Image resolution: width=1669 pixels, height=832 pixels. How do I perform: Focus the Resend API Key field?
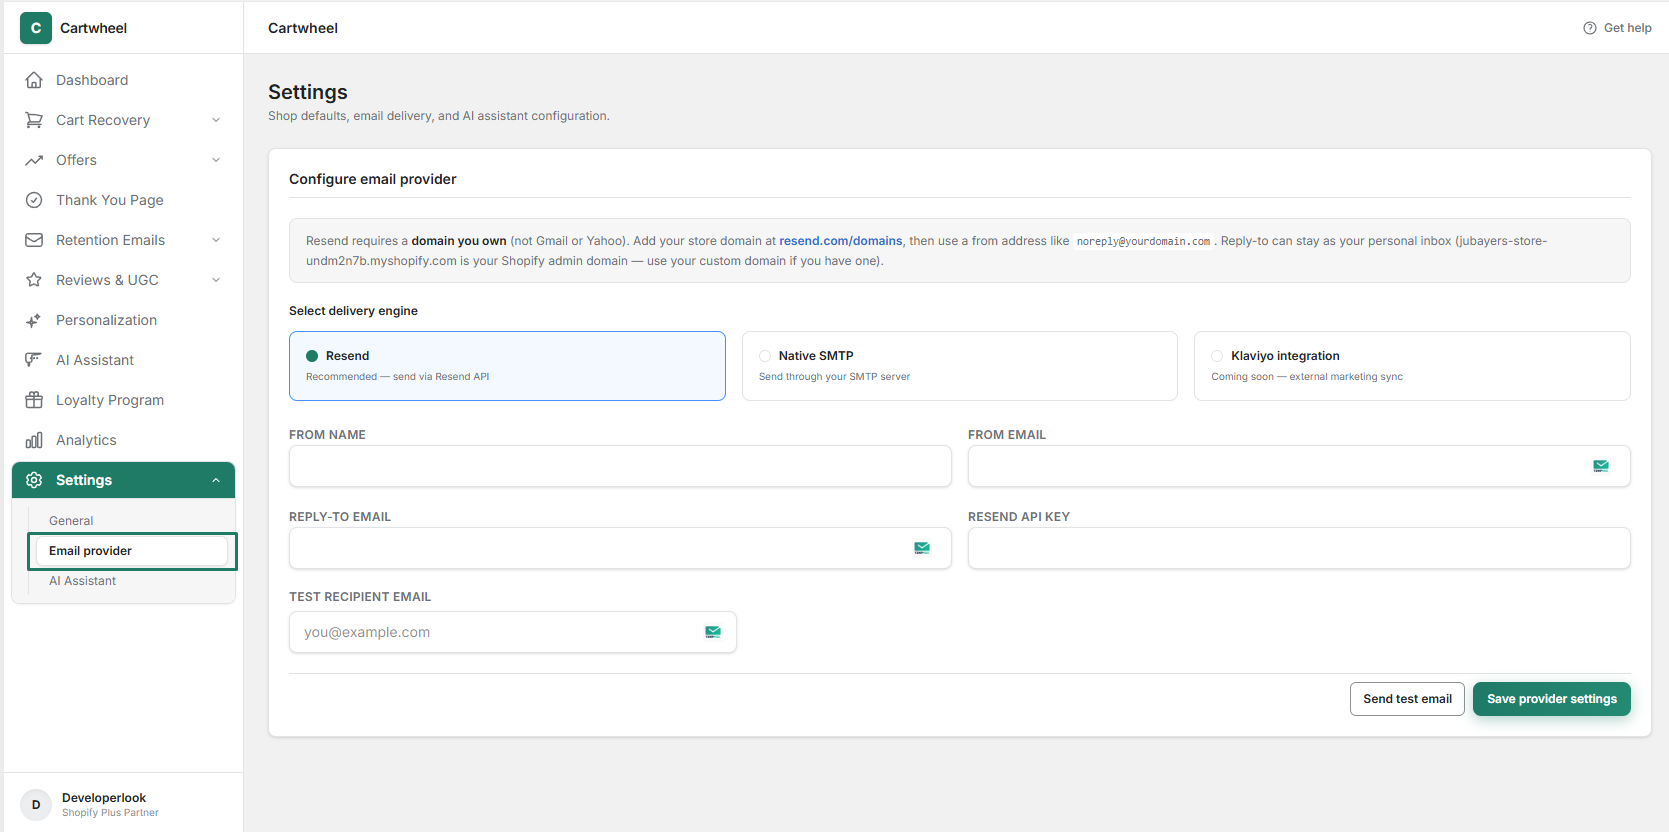pos(1299,548)
